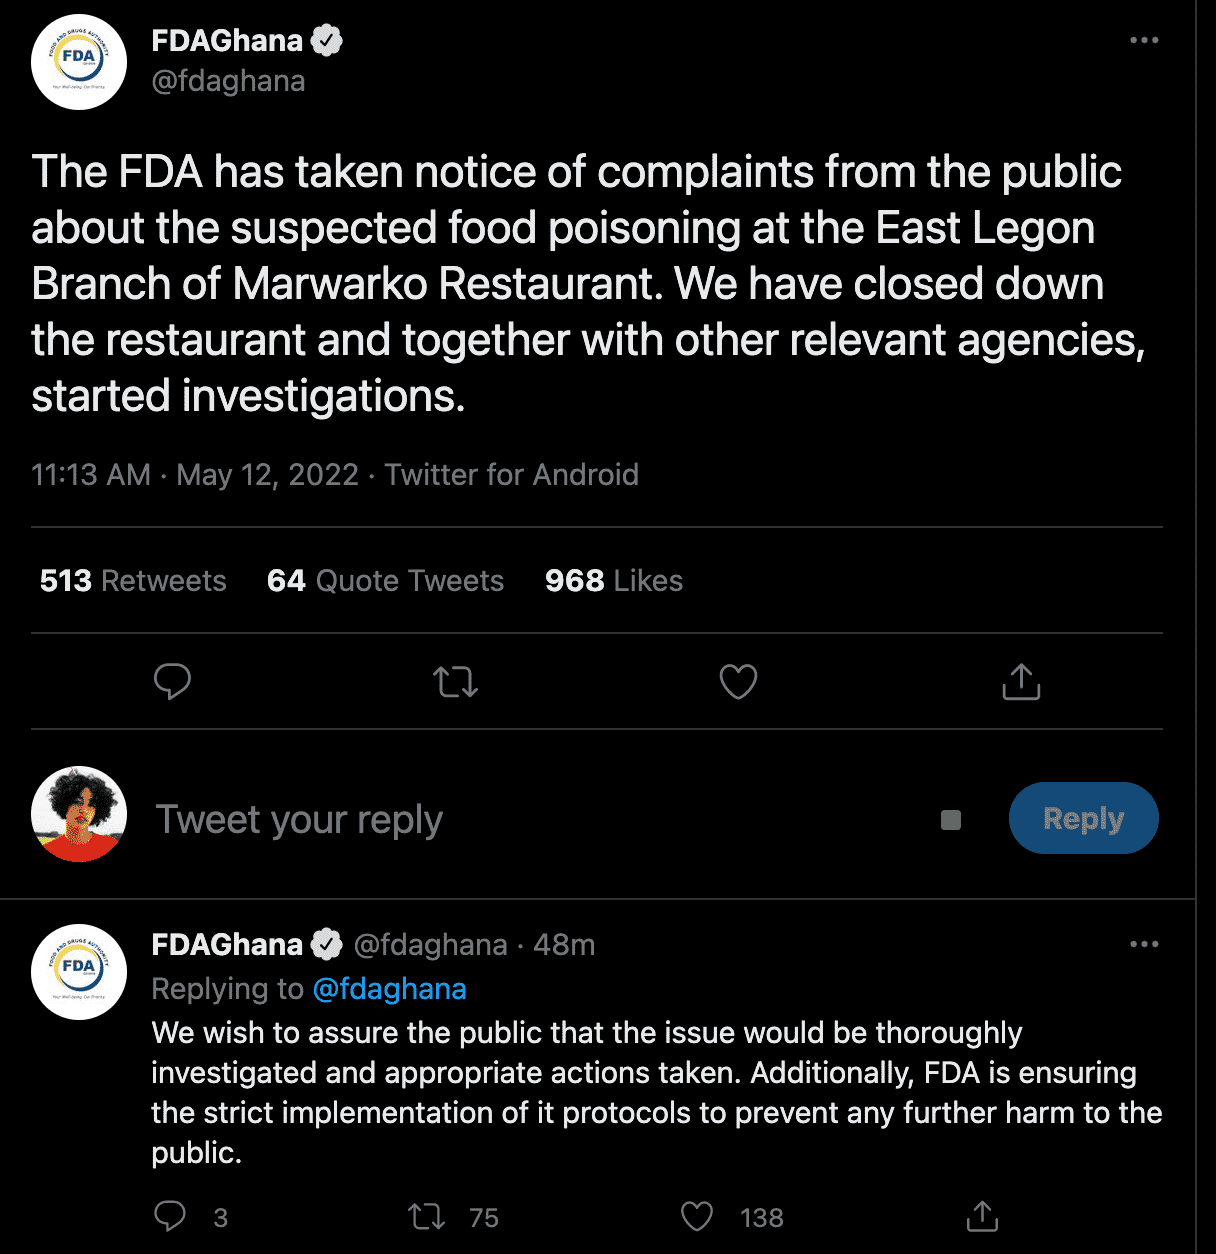1216x1254 pixels.
Task: Open more options on the reply tweet
Action: (1144, 944)
